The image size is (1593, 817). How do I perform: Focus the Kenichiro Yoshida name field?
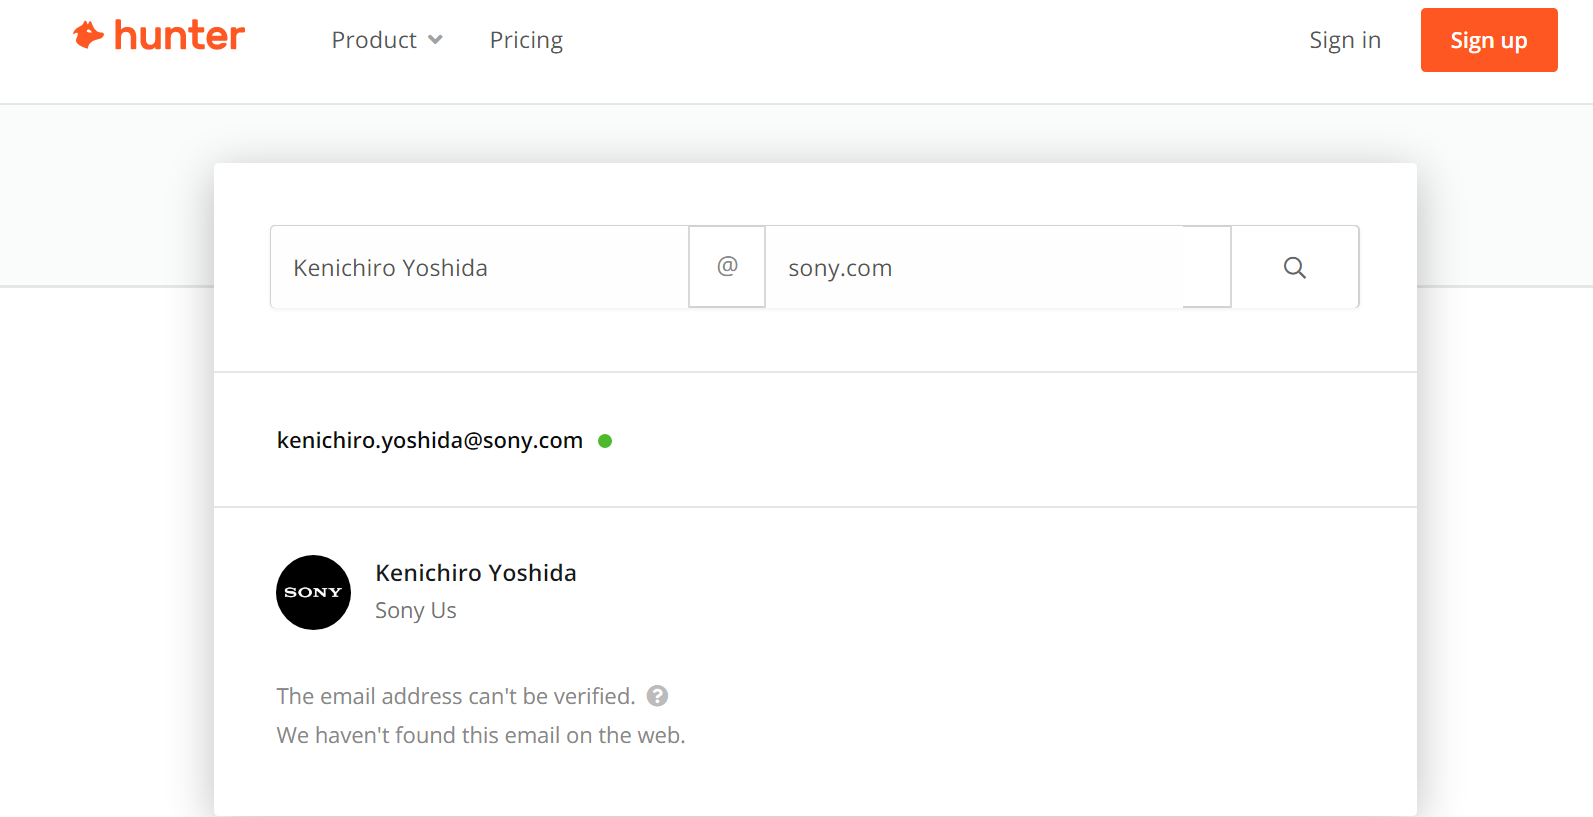478,268
